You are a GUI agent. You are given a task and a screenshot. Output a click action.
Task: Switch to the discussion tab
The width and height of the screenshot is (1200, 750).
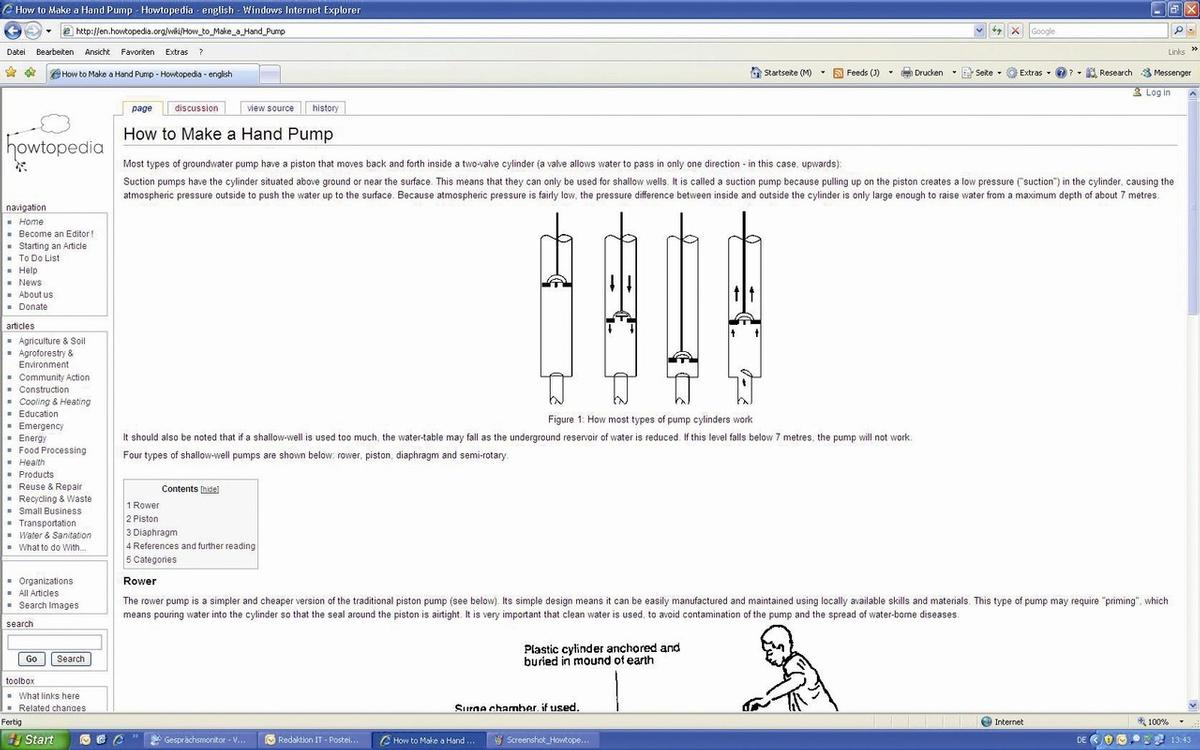[196, 108]
